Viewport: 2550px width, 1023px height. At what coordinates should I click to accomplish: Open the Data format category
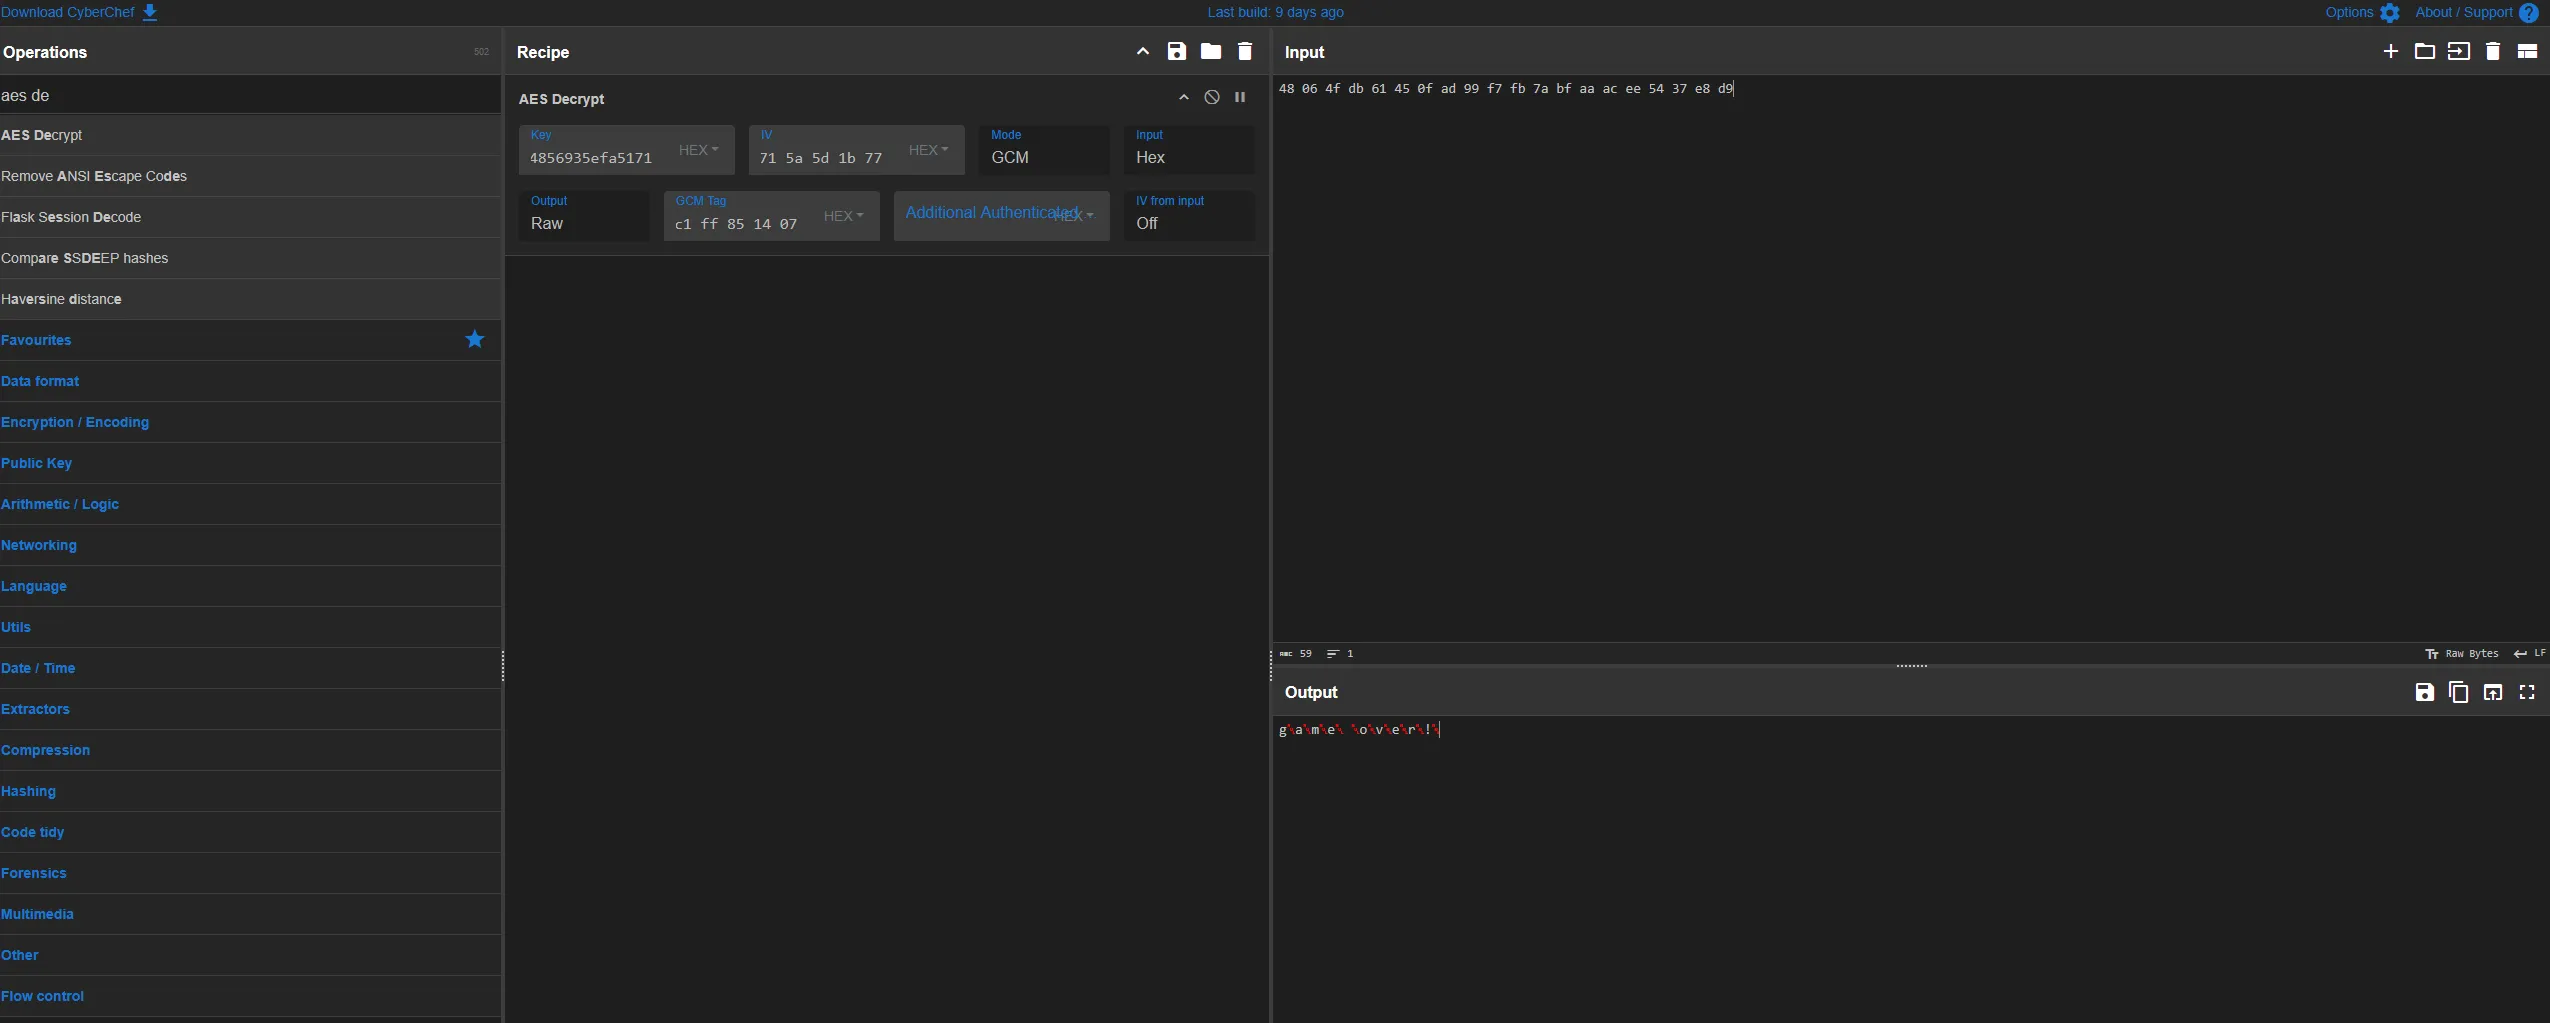(250, 381)
